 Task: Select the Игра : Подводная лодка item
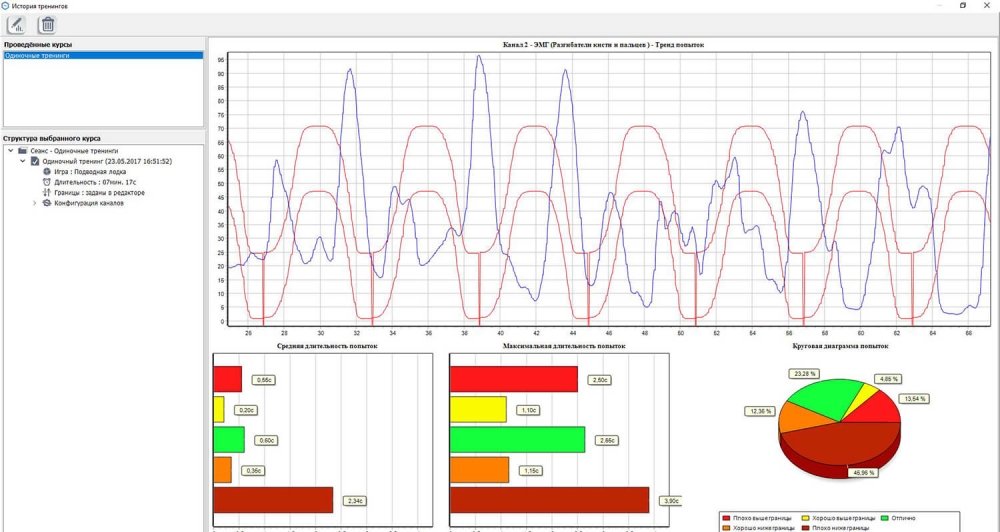95,171
